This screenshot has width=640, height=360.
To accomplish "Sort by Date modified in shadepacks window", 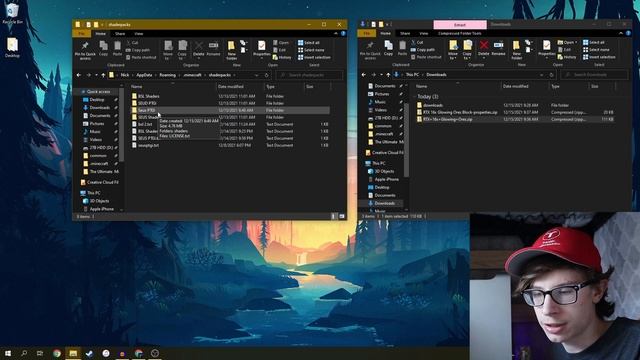I will [x=231, y=87].
